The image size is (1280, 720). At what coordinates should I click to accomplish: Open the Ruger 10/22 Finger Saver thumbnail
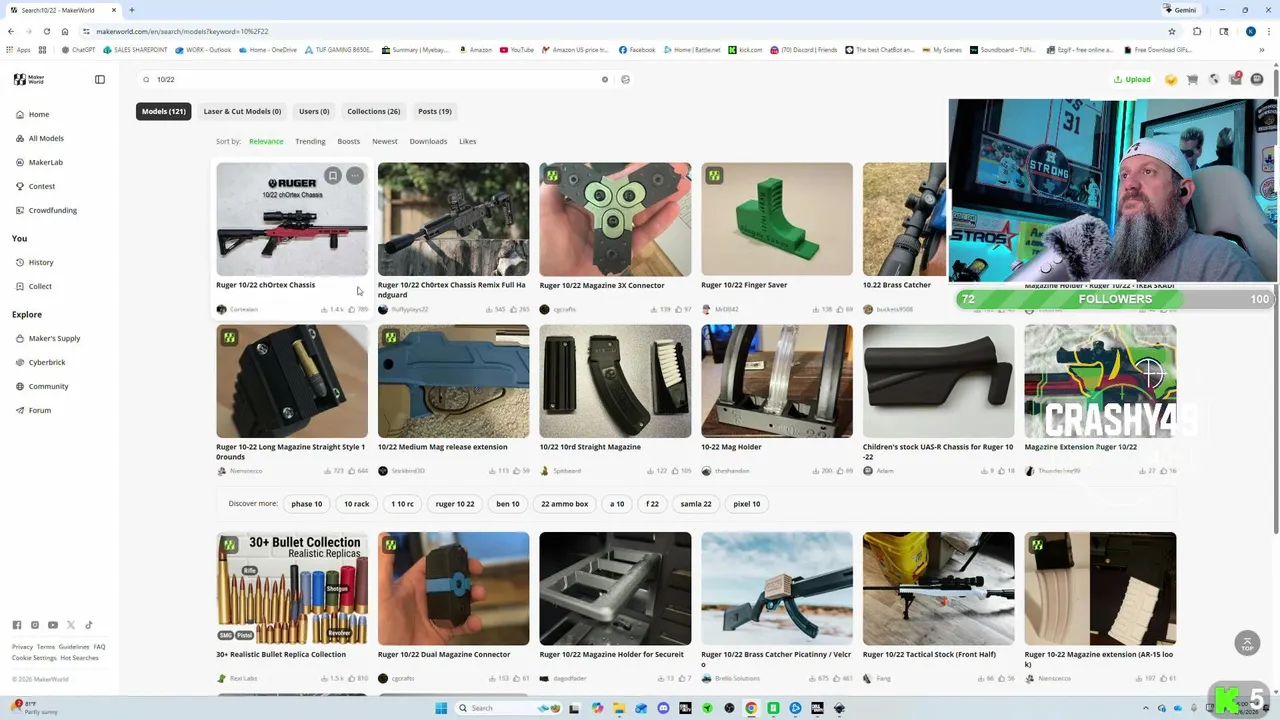point(777,219)
